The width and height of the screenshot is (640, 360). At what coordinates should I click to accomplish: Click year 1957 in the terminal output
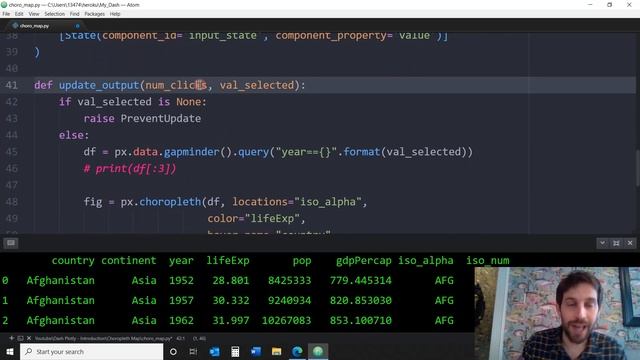[181, 300]
